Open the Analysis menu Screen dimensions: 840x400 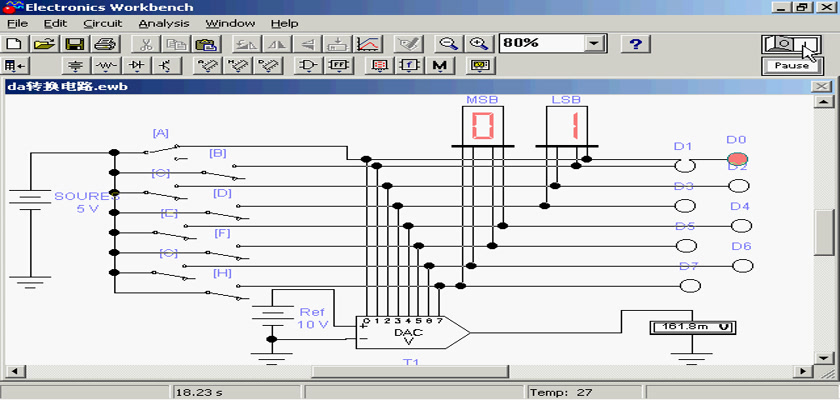(x=164, y=24)
